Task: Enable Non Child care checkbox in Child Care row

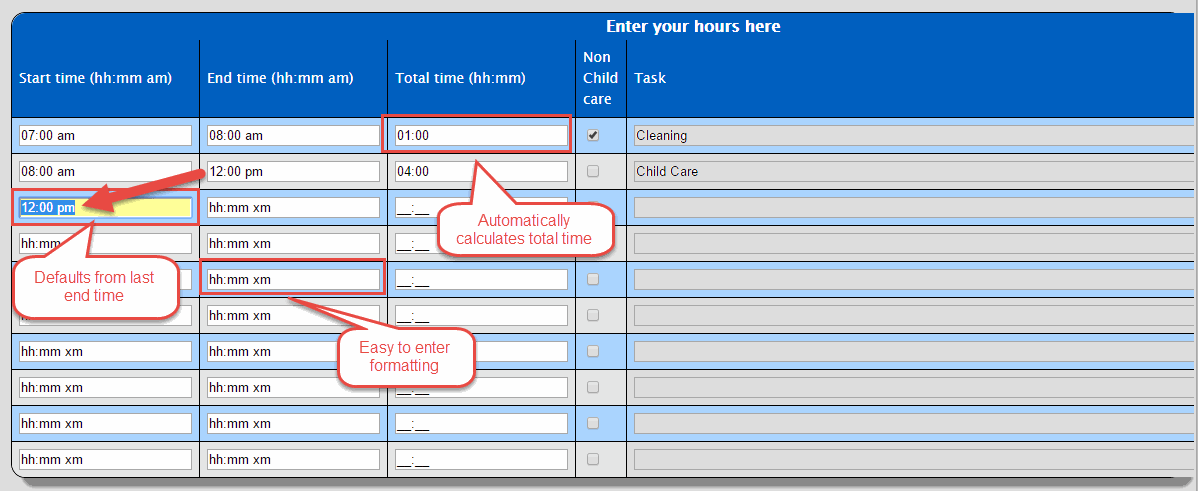Action: [593, 171]
